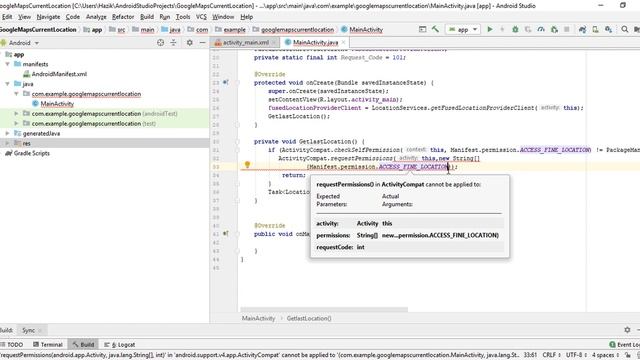Open the AVD Manager device icon

pyautogui.click(x=596, y=29)
